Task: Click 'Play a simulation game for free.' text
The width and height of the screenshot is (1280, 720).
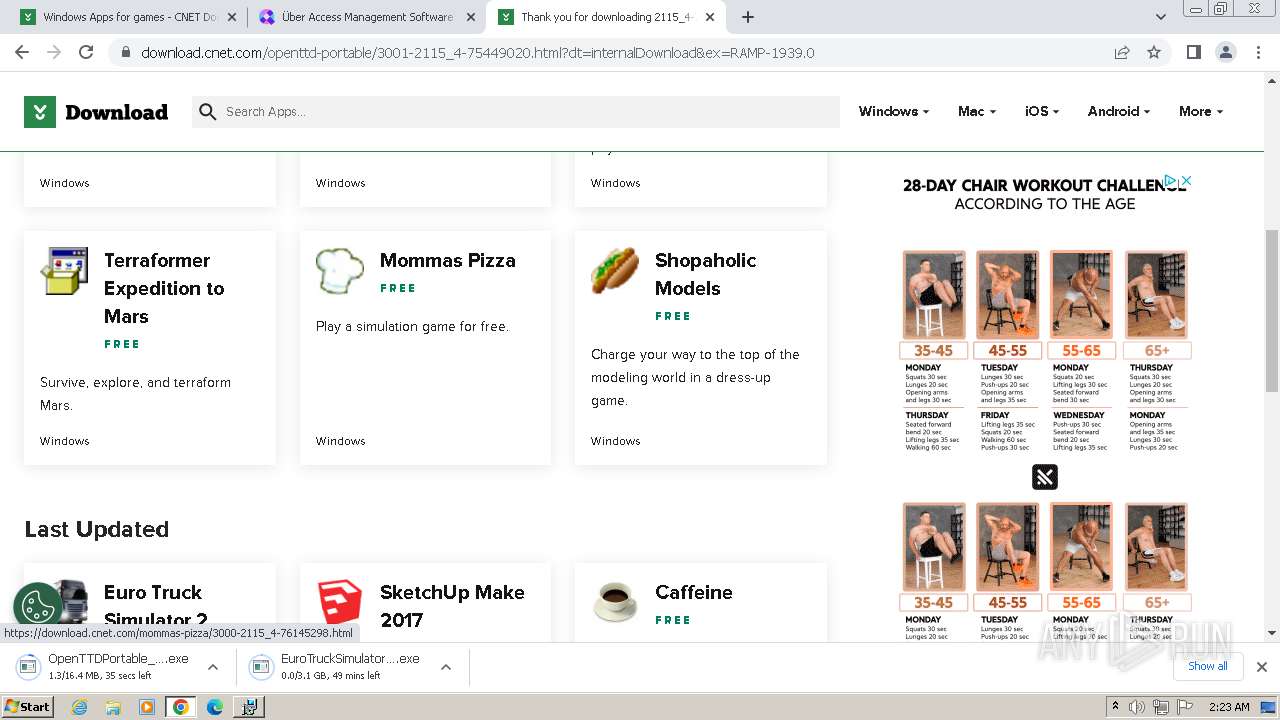Action: coord(412,327)
